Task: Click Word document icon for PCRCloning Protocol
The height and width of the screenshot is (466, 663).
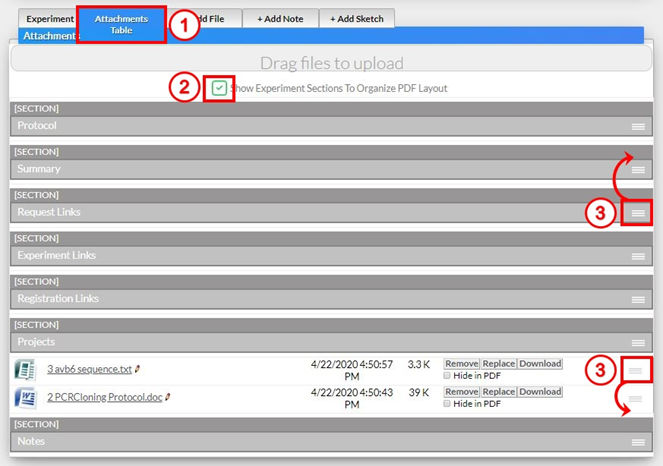Action: pos(26,398)
